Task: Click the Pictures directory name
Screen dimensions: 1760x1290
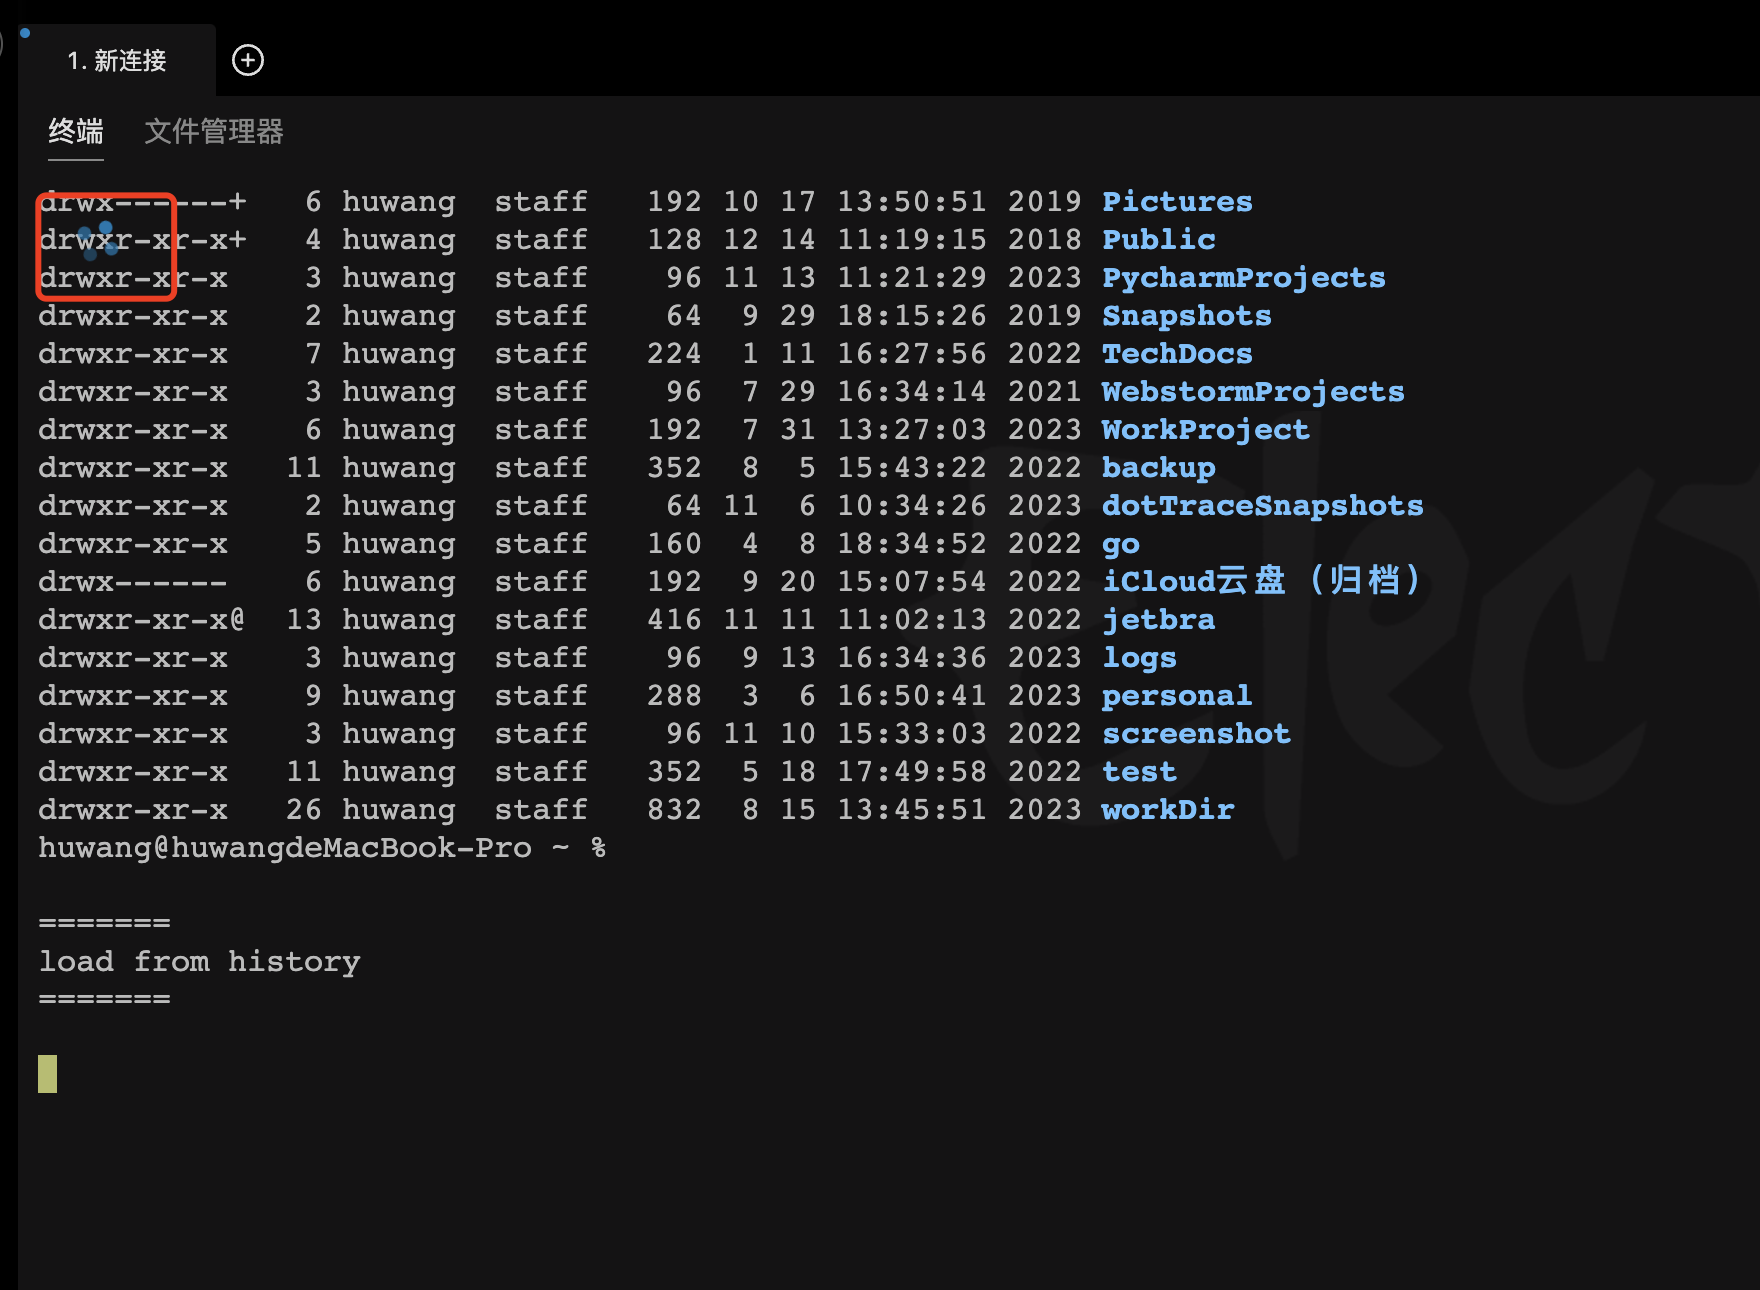Action: coord(1177,202)
